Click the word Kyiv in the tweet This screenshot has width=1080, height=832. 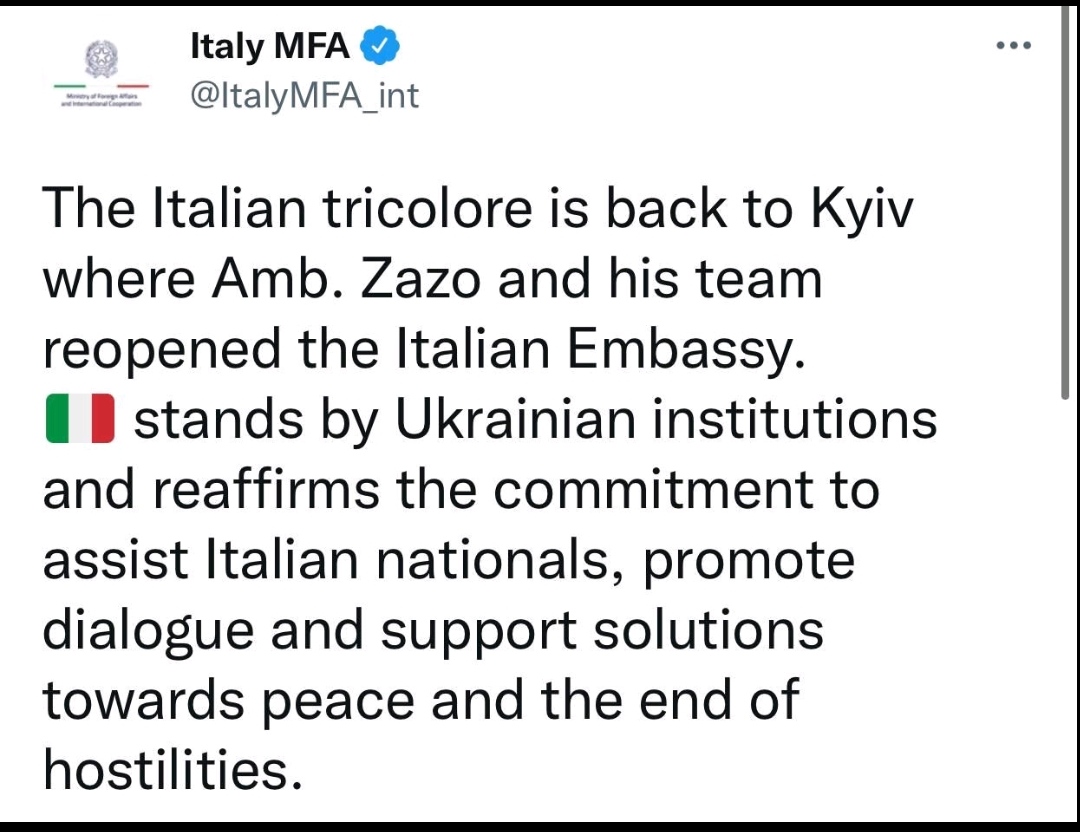[x=862, y=208]
